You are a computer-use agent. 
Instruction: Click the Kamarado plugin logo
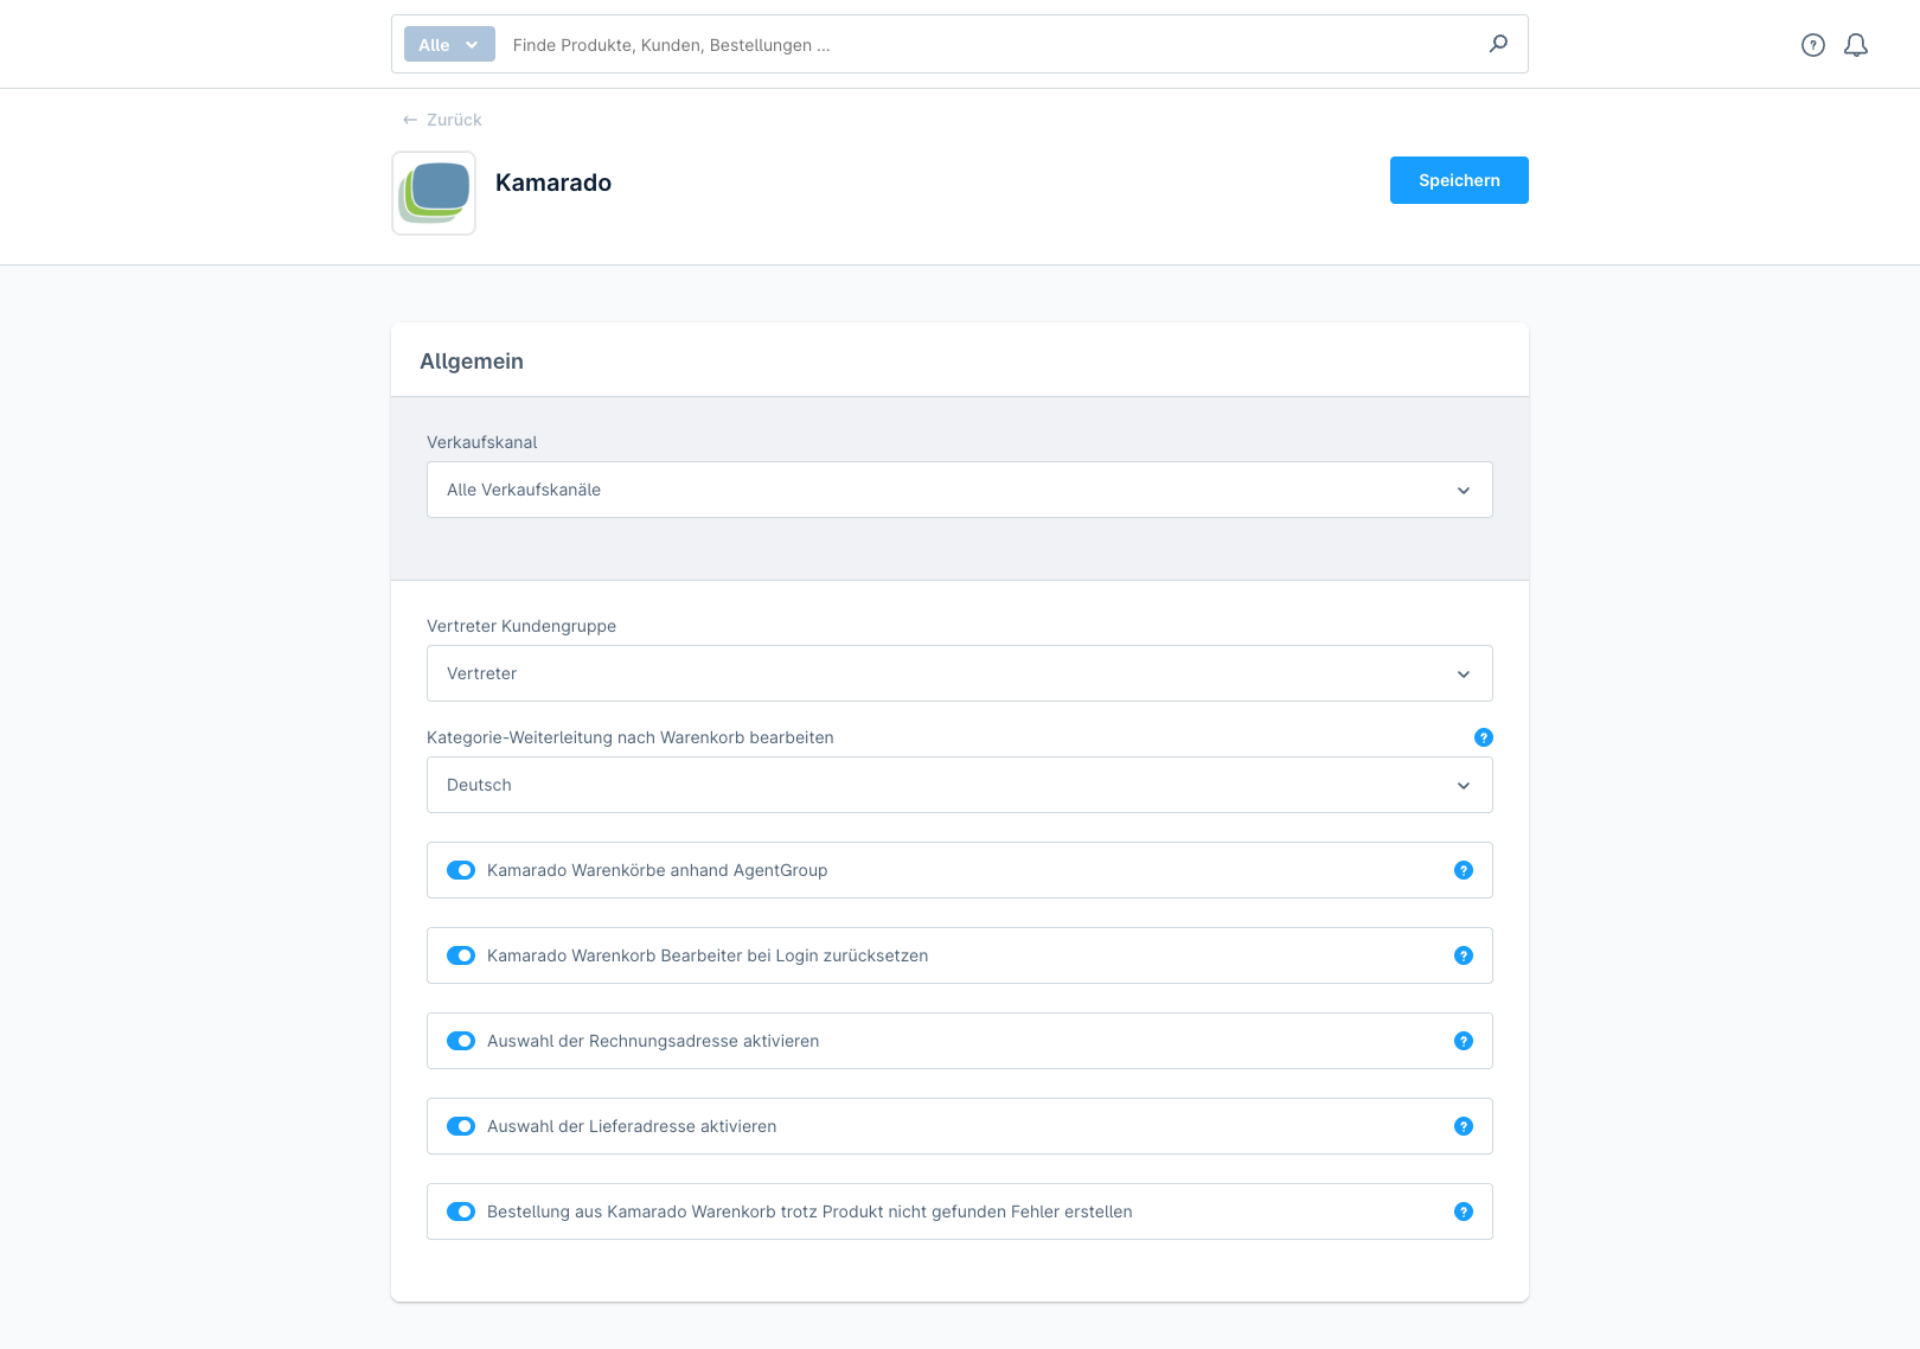(434, 192)
